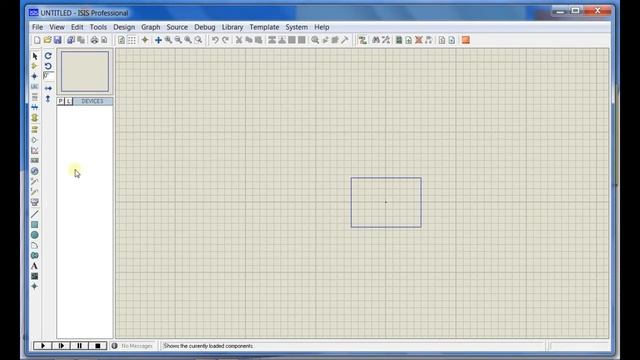Start simulation with Play button
Image resolution: width=640 pixels, height=360 pixels.
click(43, 346)
